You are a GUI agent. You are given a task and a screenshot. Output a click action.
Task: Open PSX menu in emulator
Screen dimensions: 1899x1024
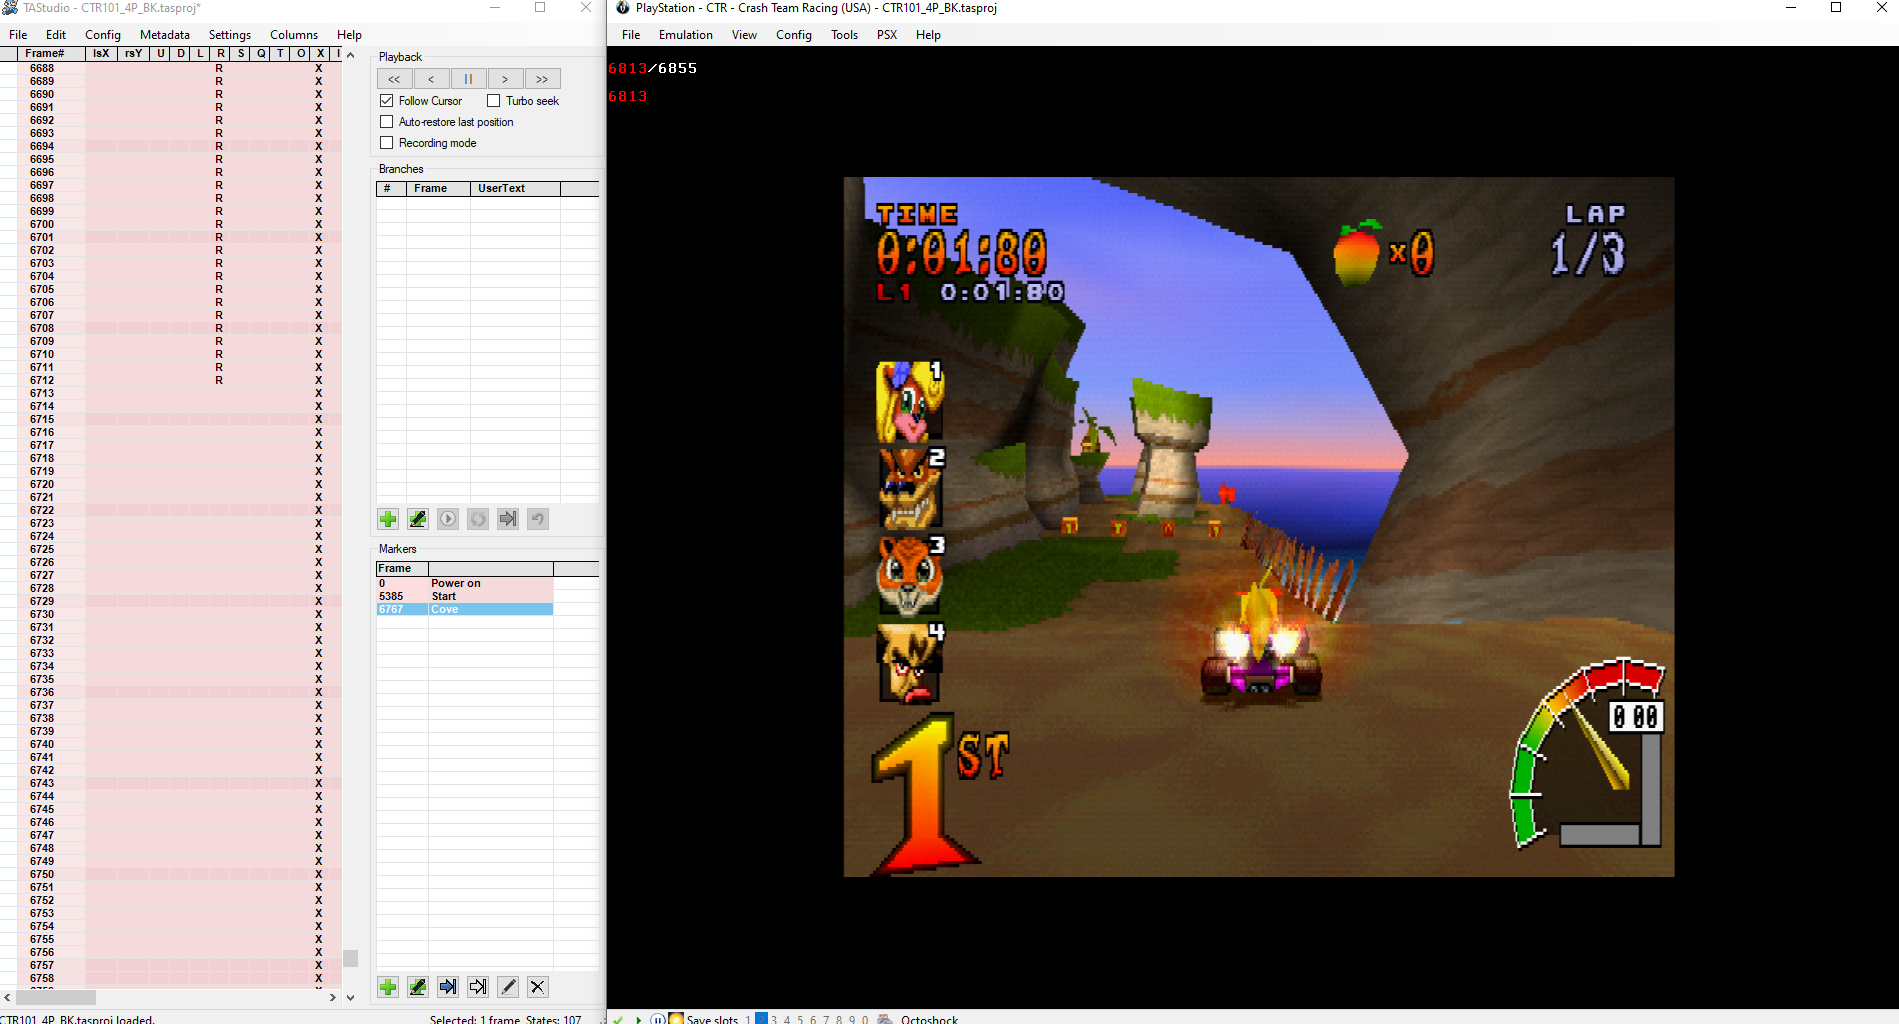point(887,35)
